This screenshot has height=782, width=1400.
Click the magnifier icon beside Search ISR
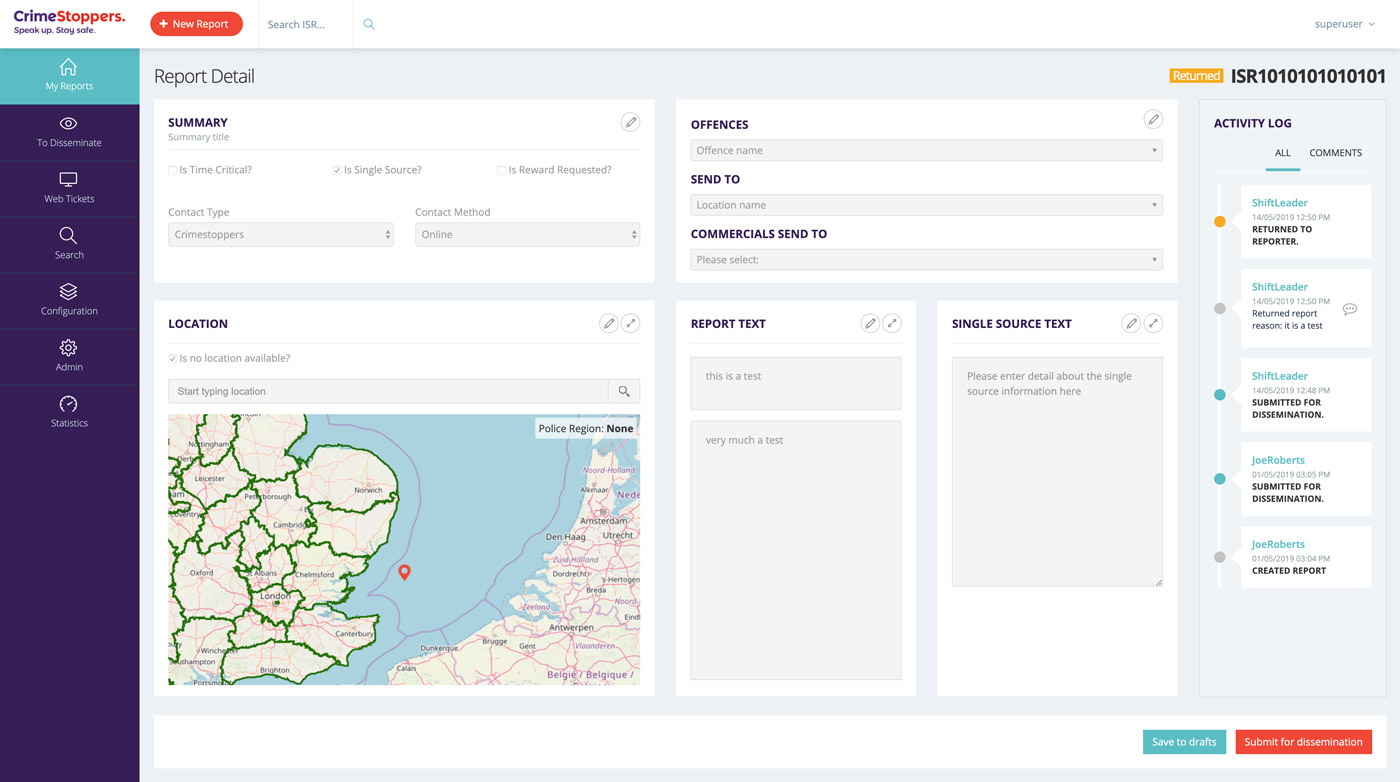[x=369, y=24]
